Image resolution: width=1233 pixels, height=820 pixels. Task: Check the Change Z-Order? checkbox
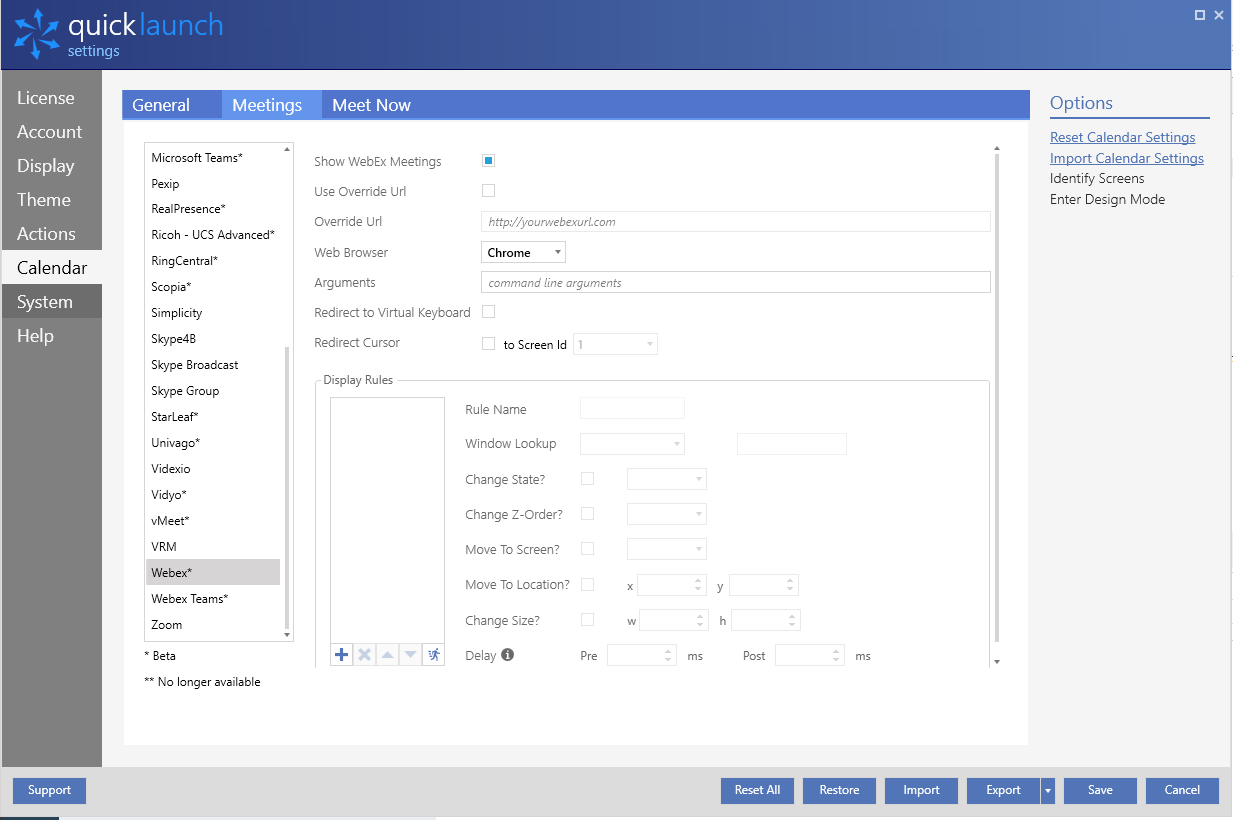coord(587,514)
